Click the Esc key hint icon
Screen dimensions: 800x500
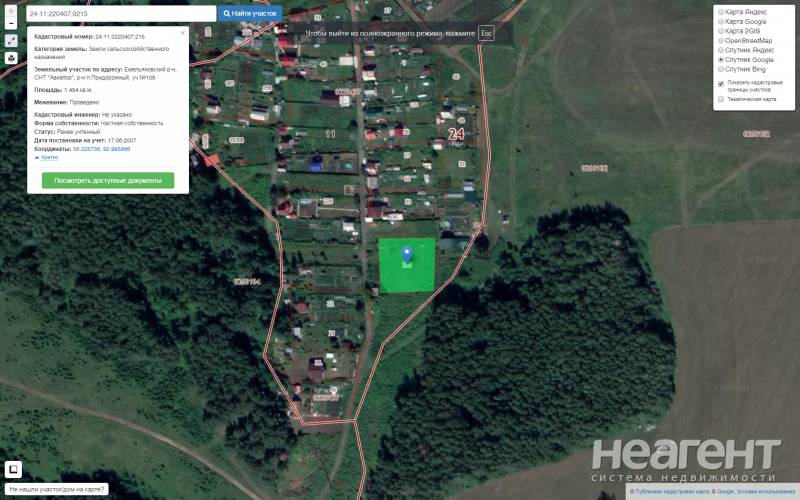(x=486, y=33)
